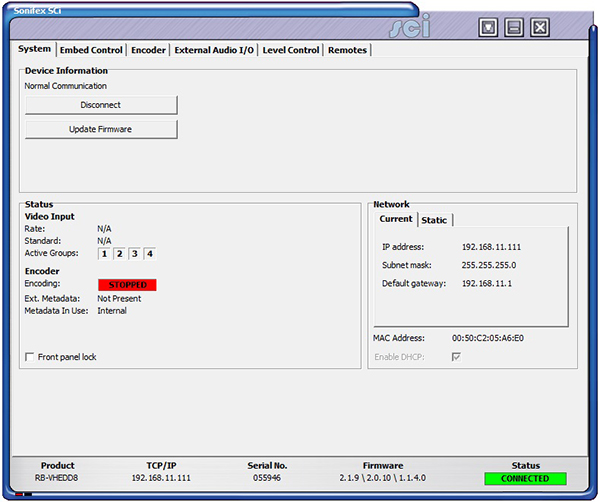Toggle Active Group 4 box
The height and width of the screenshot is (502, 600).
(150, 254)
